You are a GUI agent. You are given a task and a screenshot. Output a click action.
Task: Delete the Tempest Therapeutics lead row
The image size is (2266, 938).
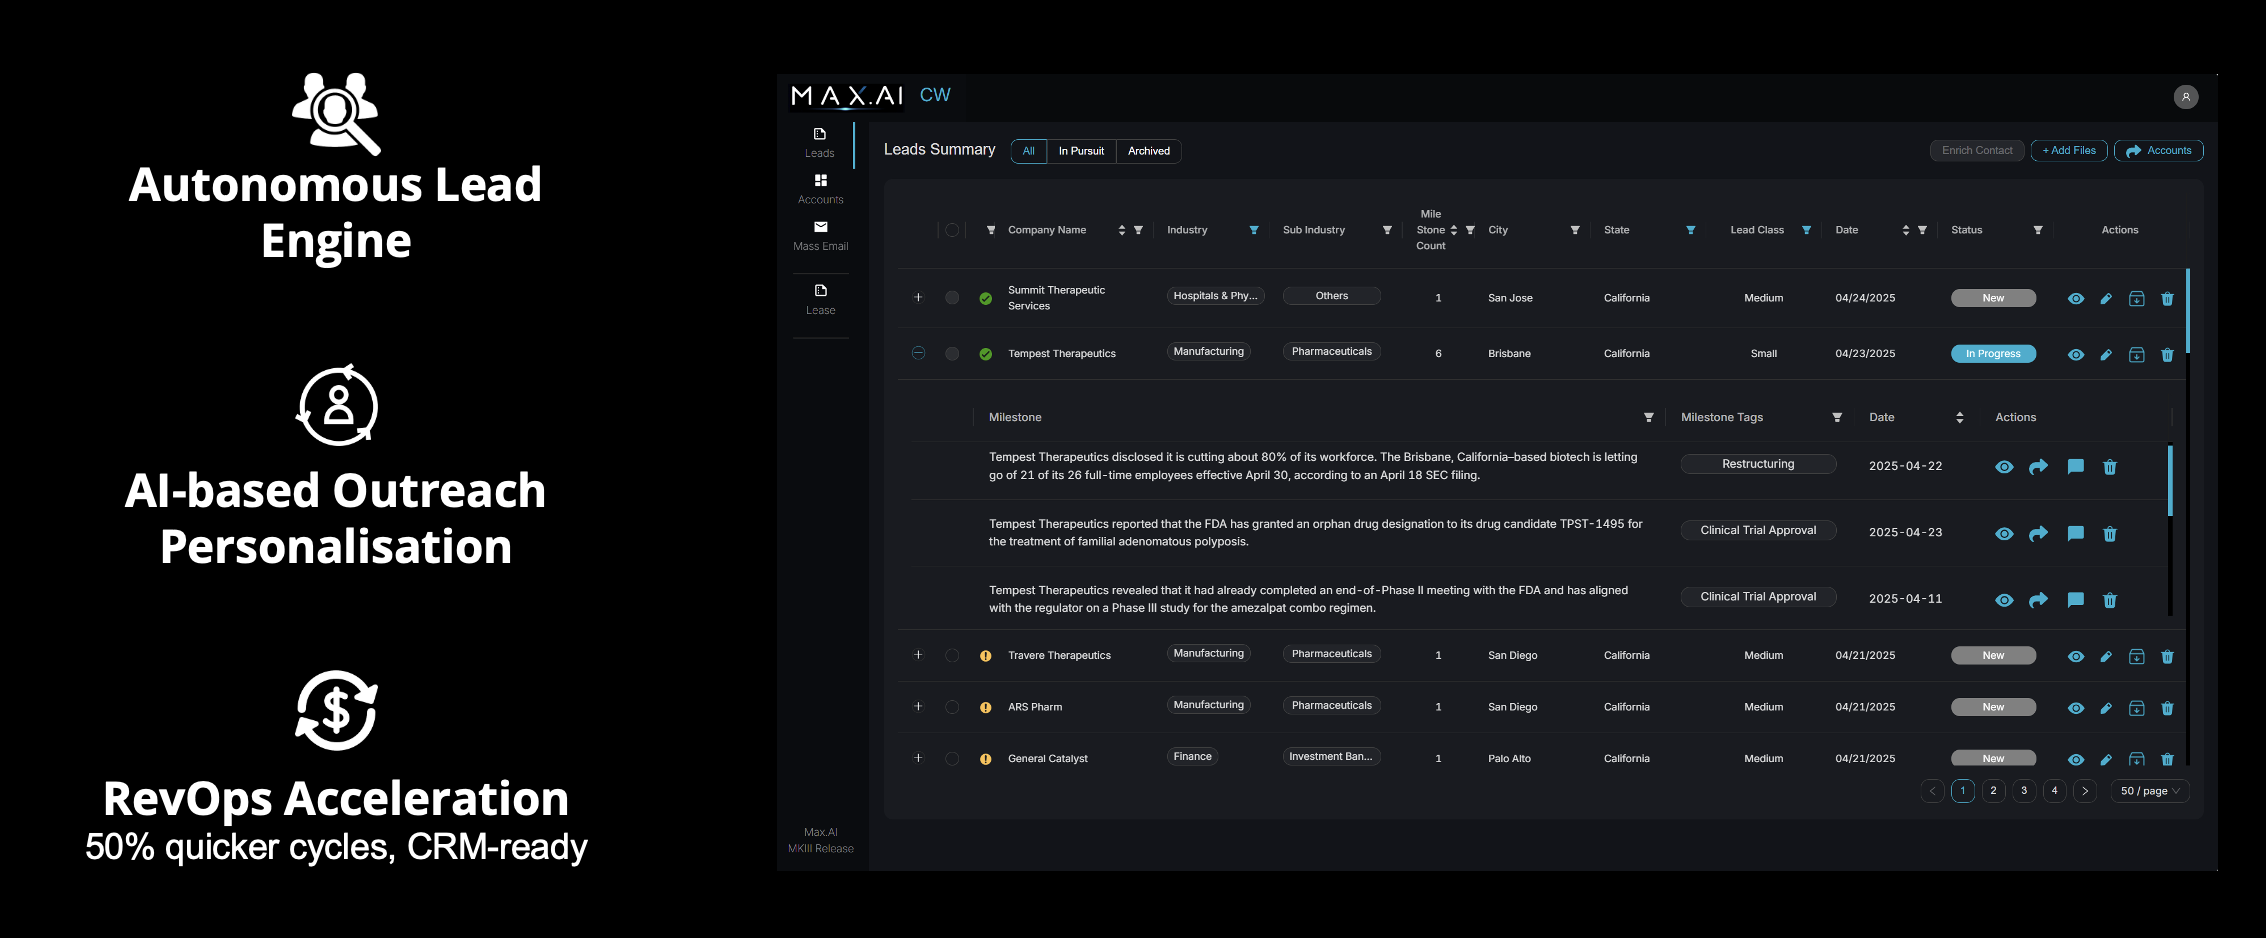coord(2167,355)
